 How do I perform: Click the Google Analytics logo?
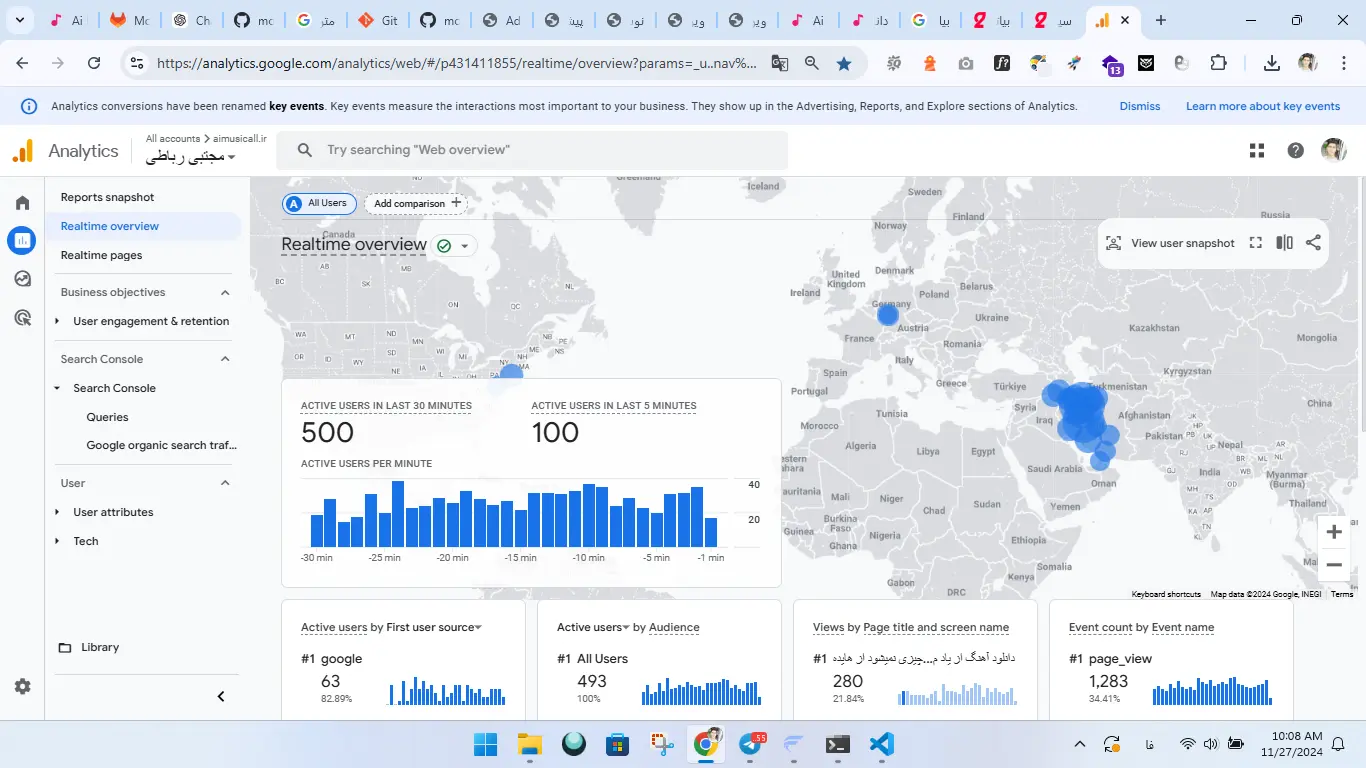pyautogui.click(x=22, y=151)
